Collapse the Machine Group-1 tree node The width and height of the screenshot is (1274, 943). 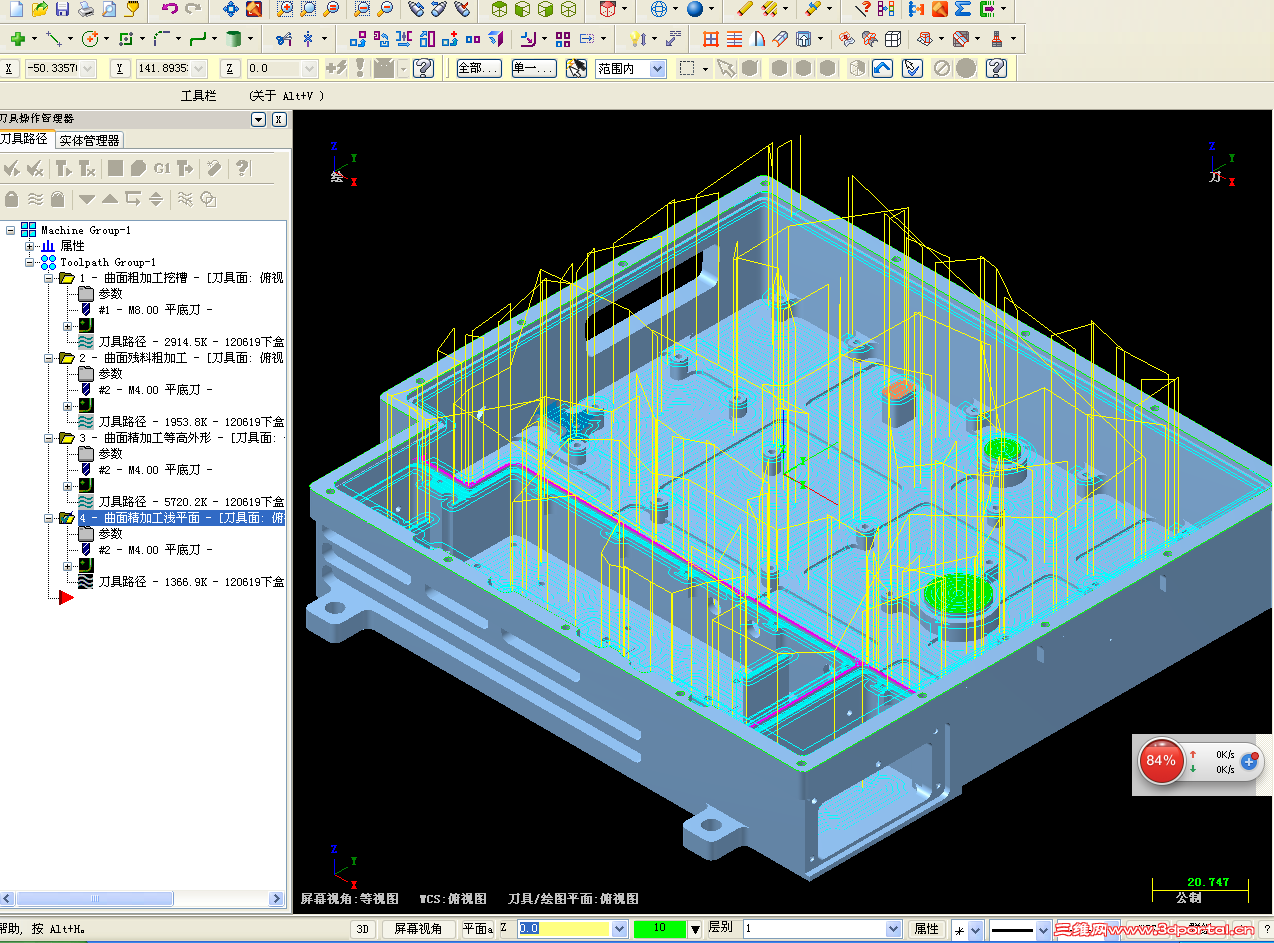click(x=11, y=230)
